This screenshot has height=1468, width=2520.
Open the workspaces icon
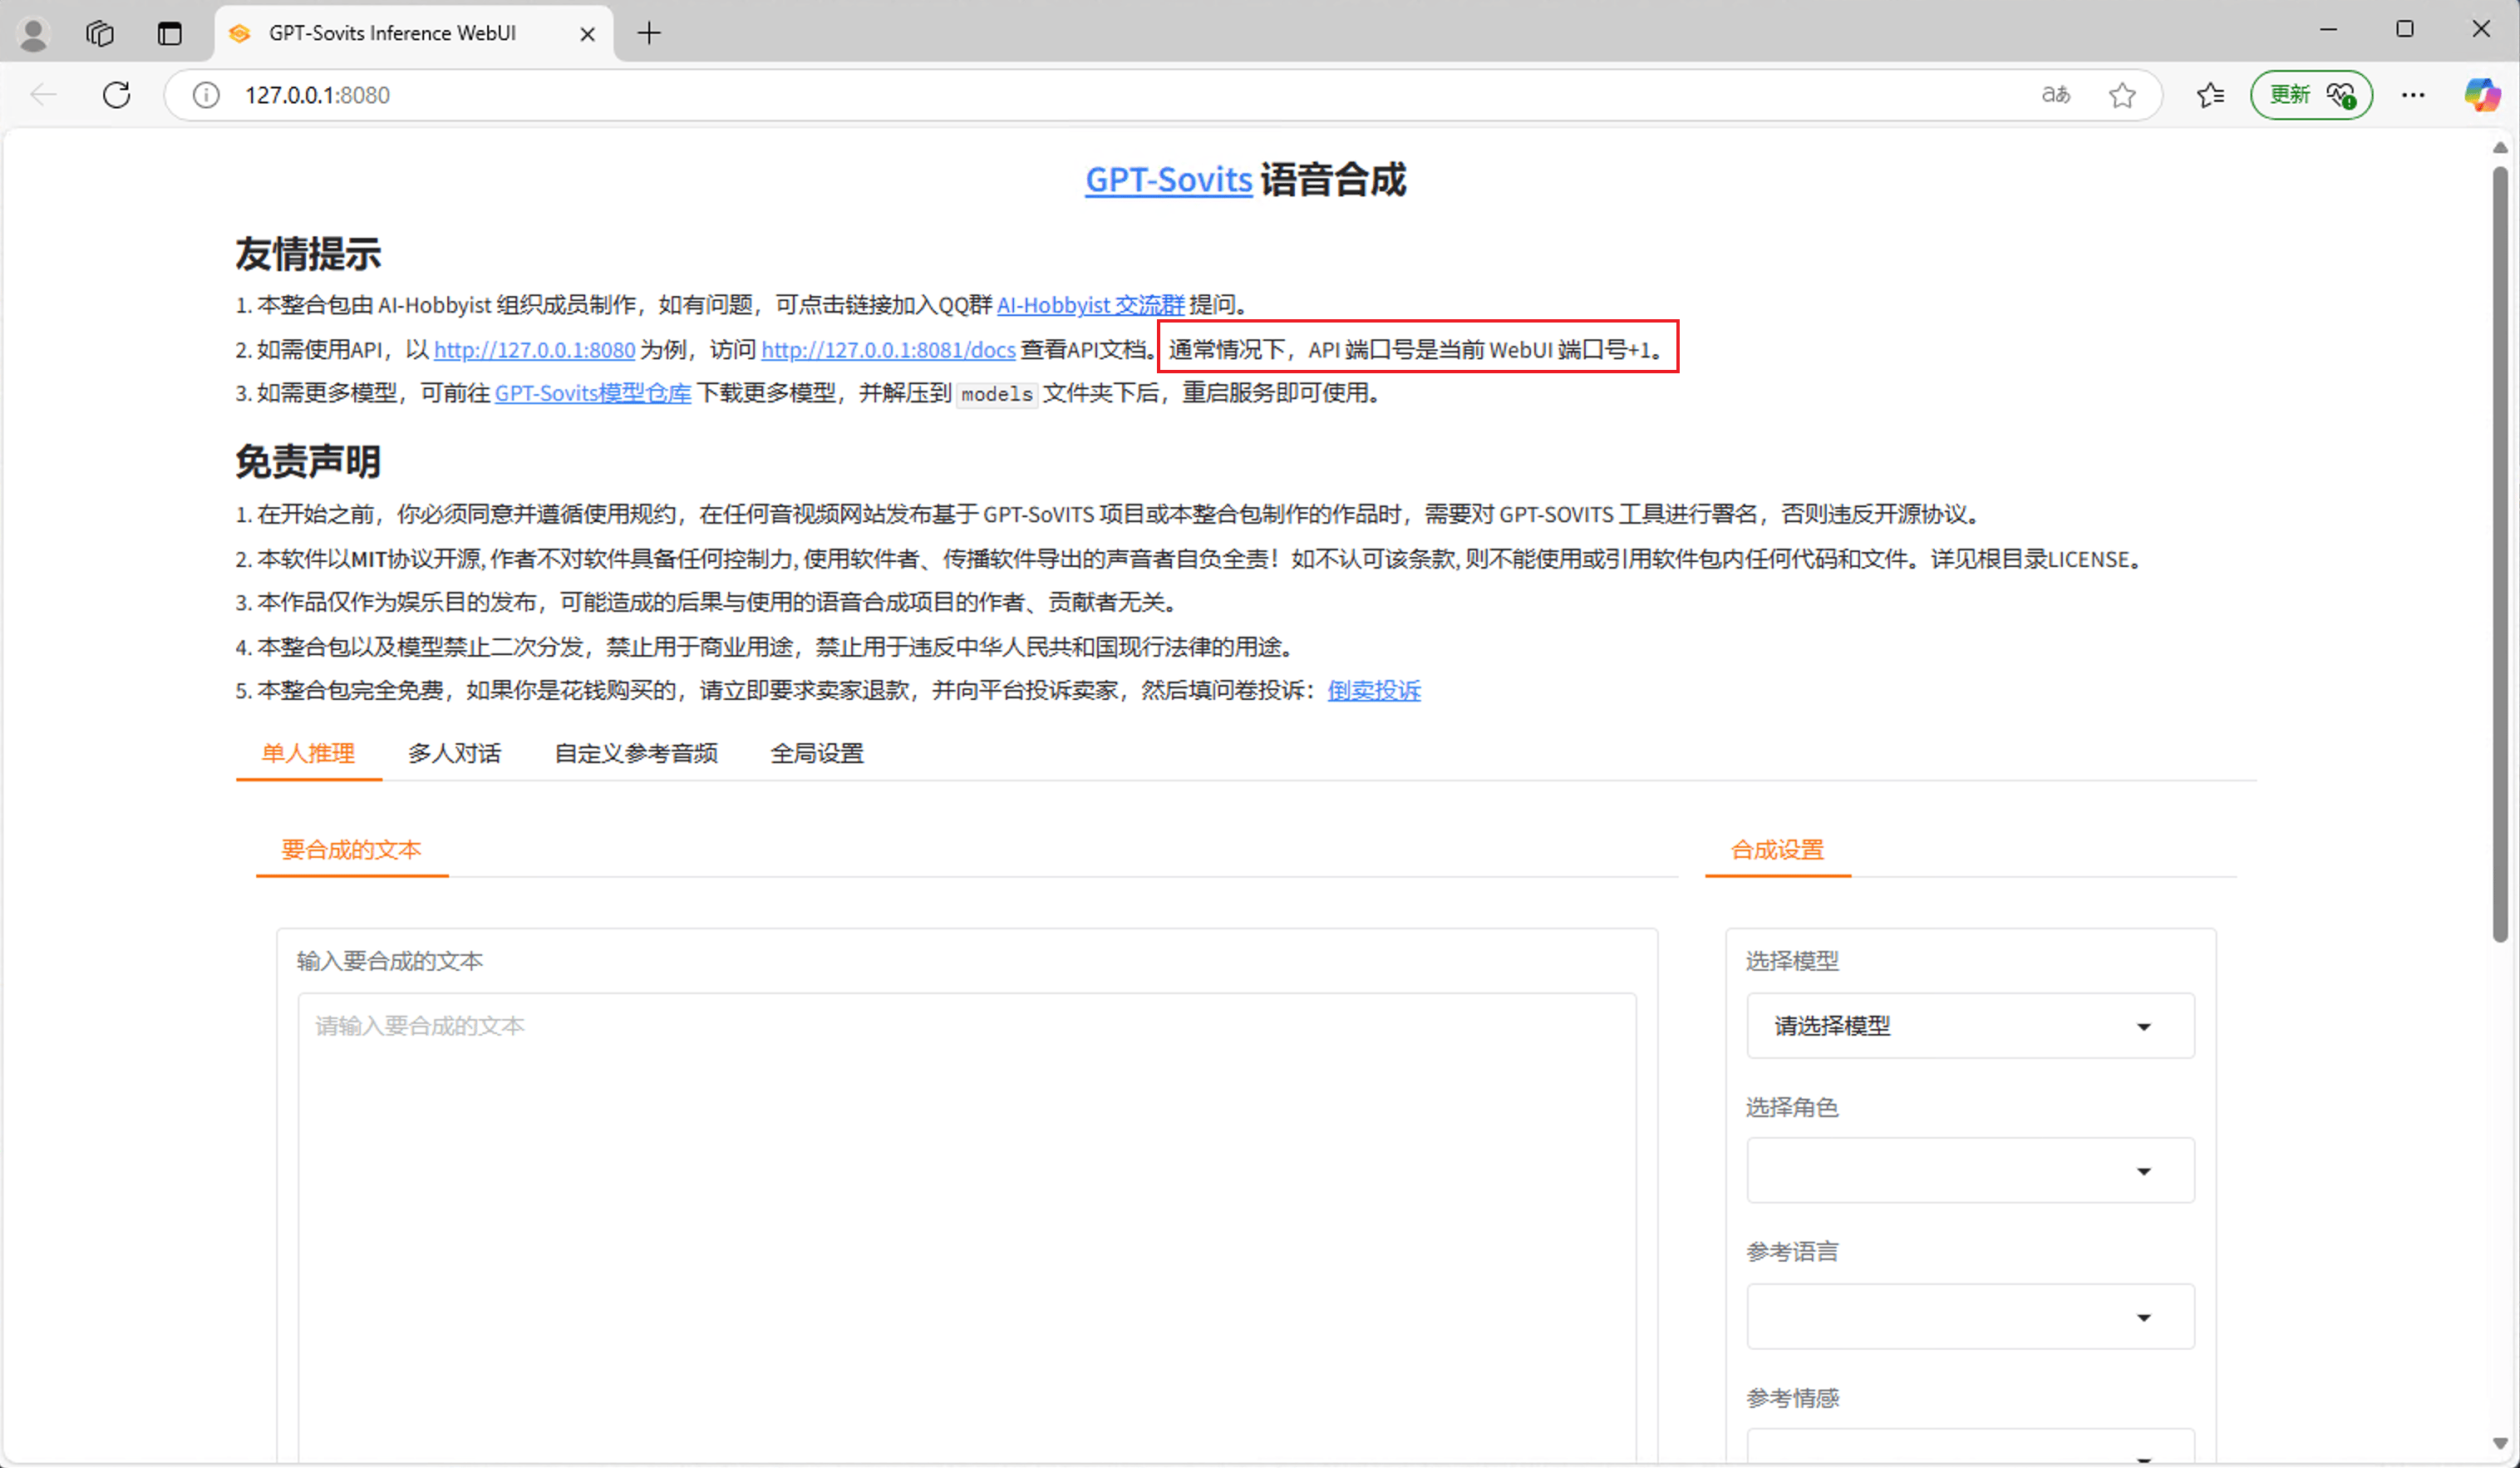pos(100,33)
